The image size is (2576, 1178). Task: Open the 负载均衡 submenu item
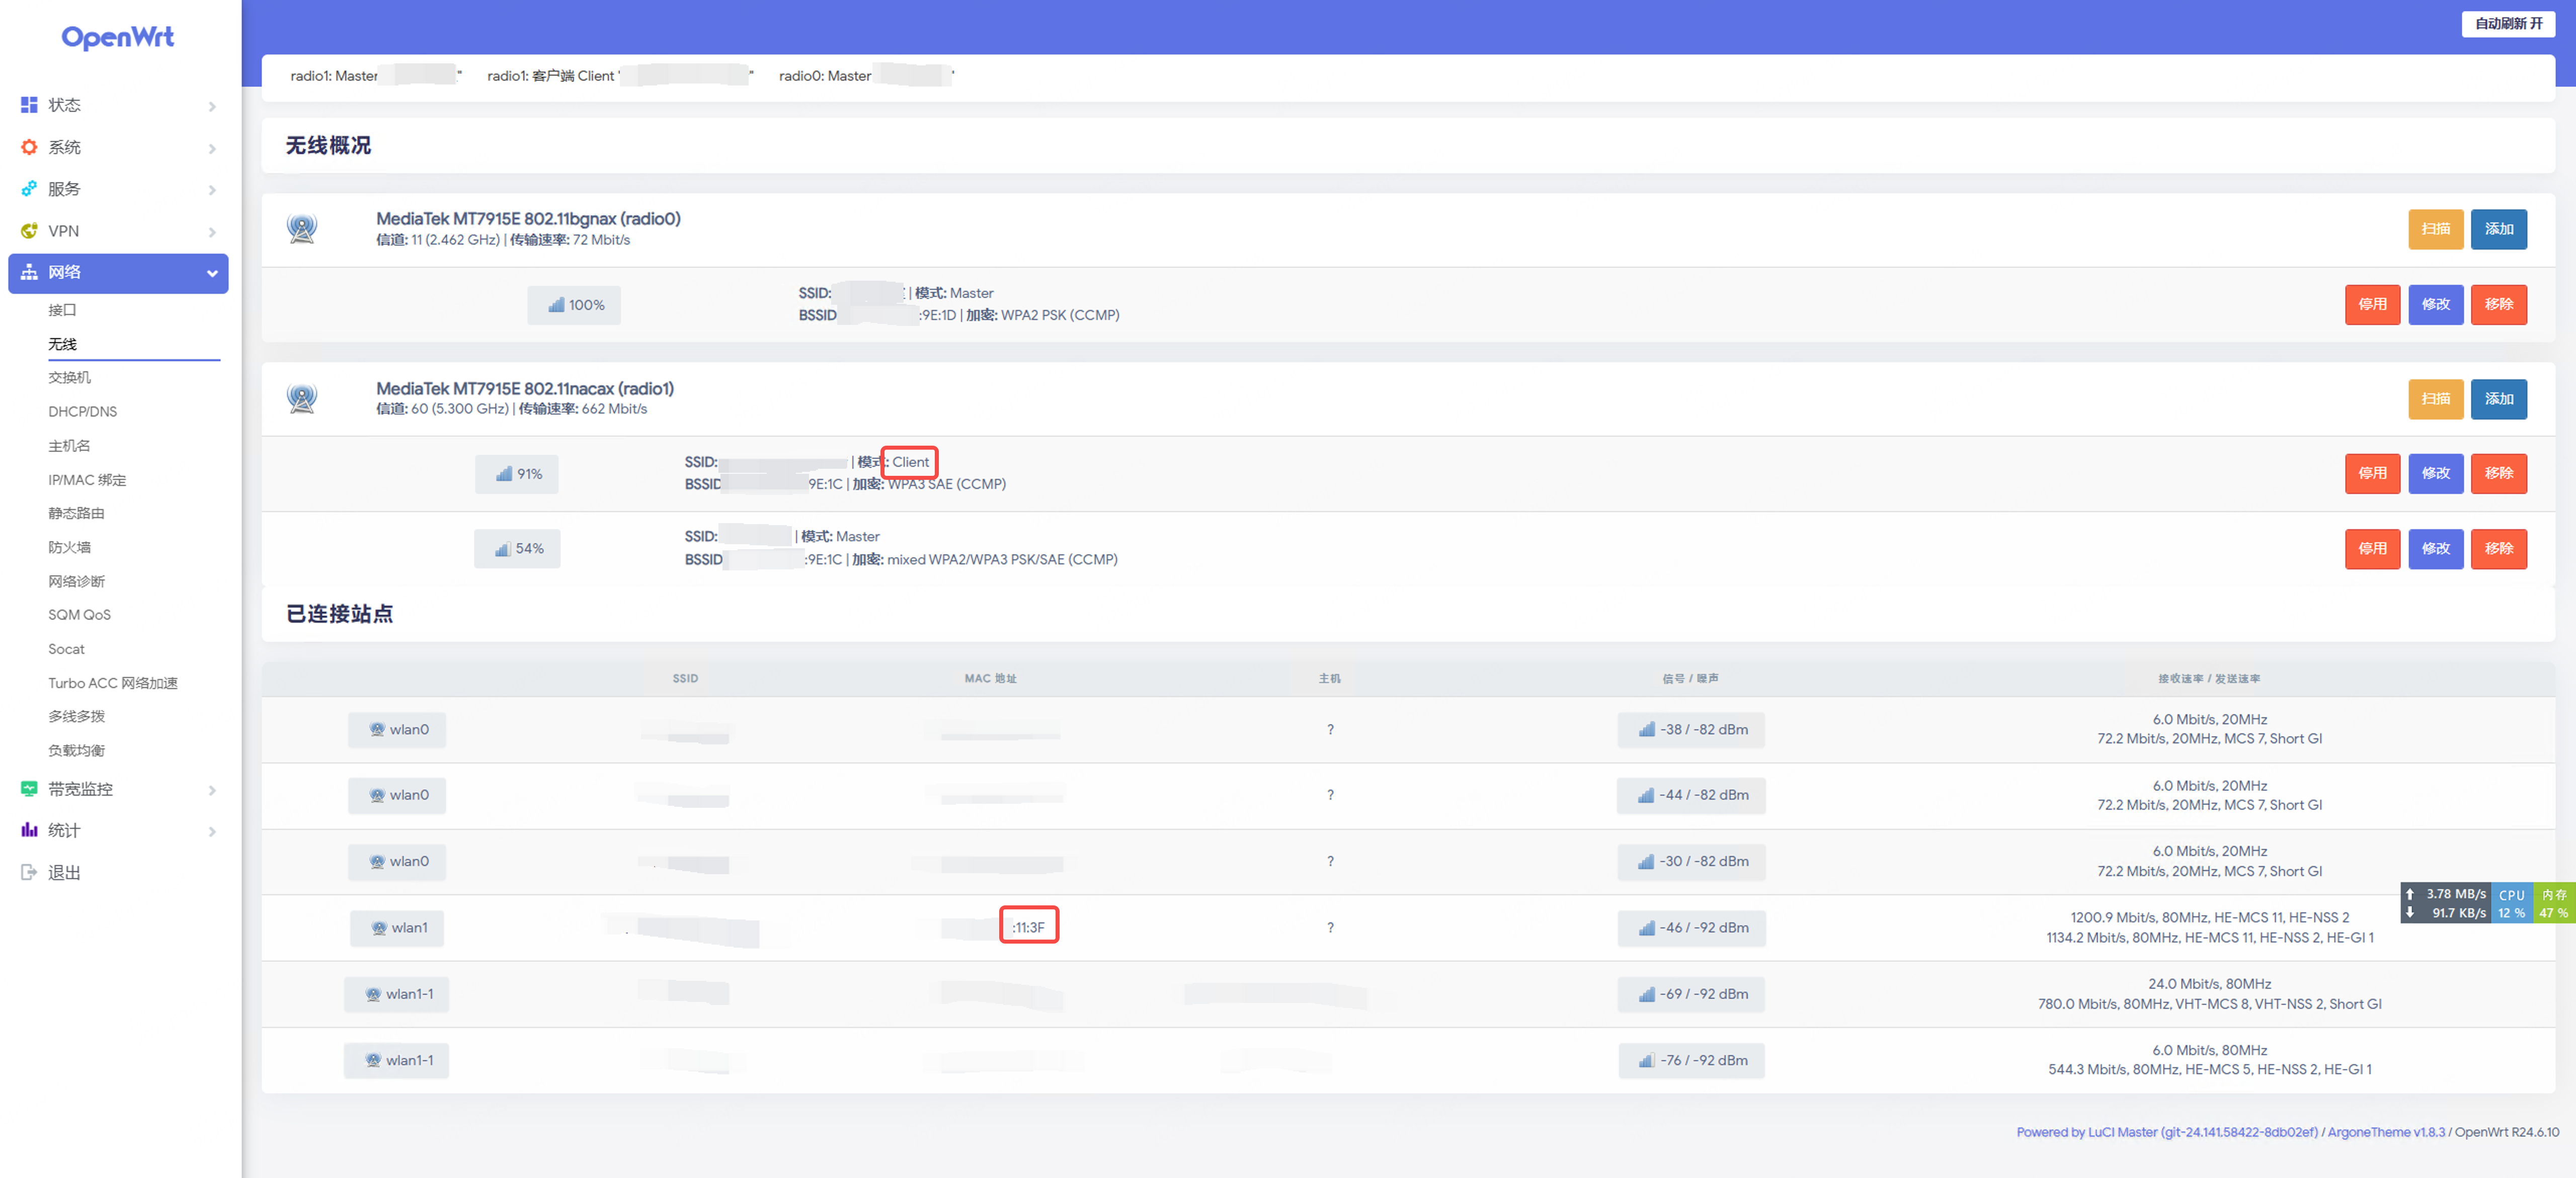pos(76,750)
